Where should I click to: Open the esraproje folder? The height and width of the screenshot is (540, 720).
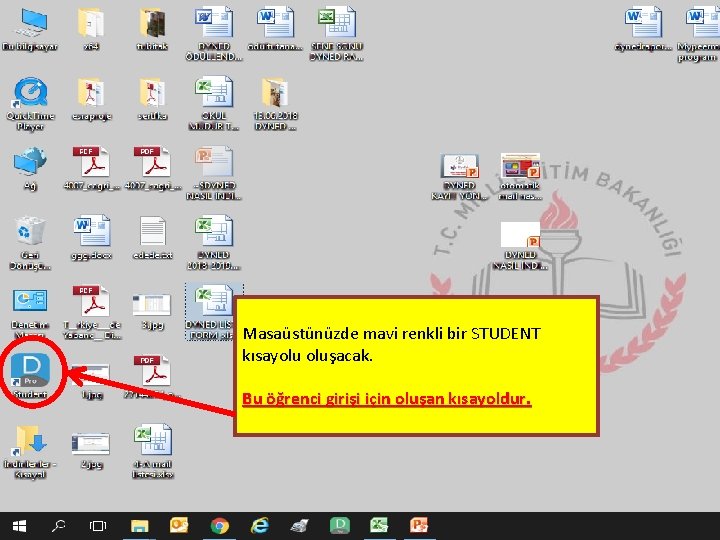pyautogui.click(x=91, y=92)
